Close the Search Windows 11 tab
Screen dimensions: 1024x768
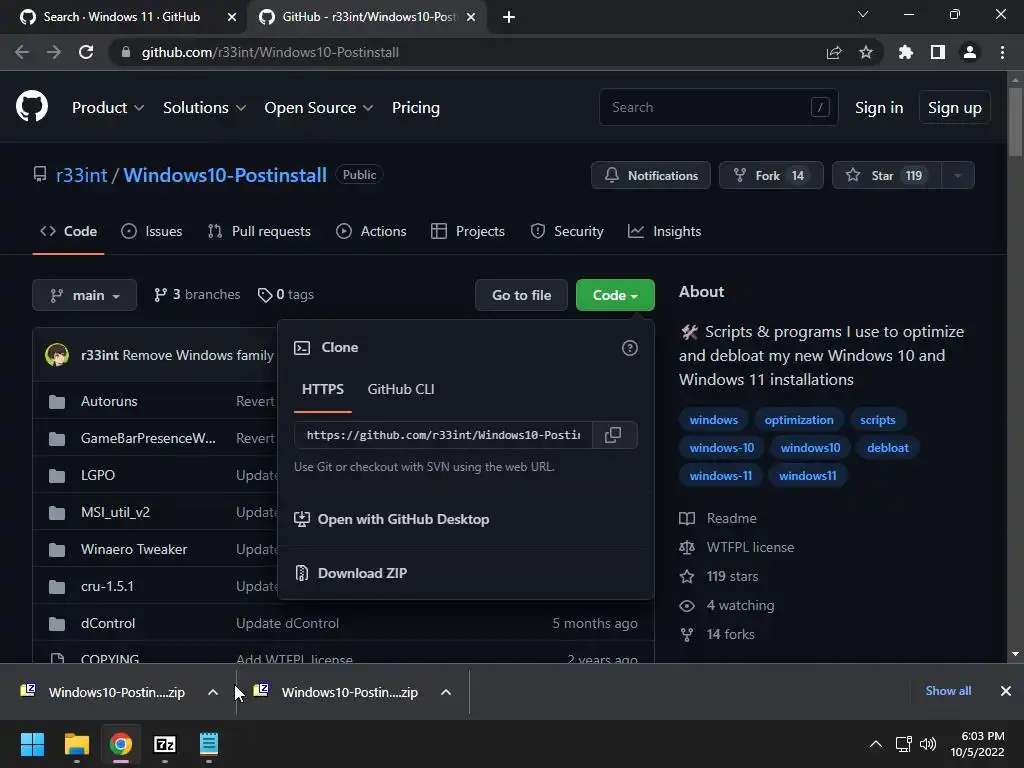tap(232, 17)
